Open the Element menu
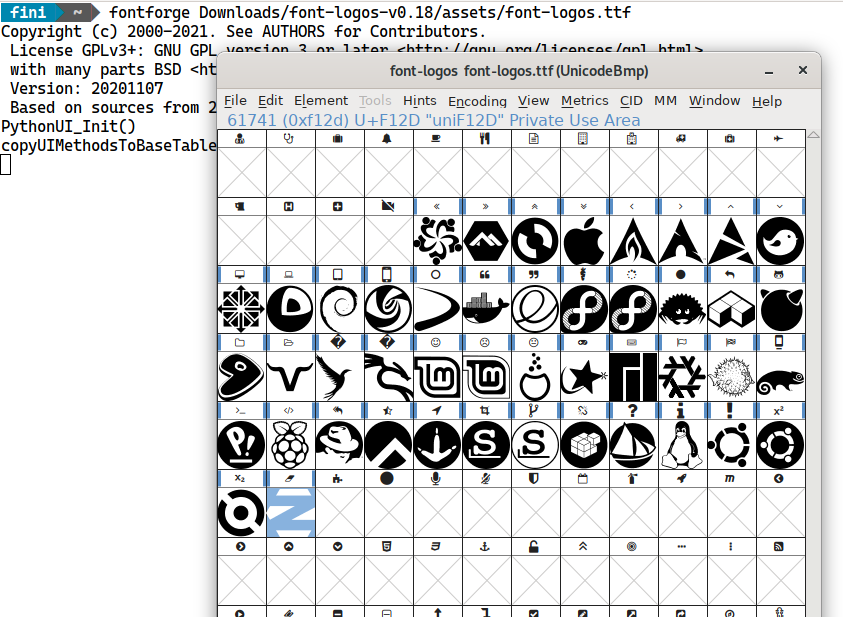 321,100
